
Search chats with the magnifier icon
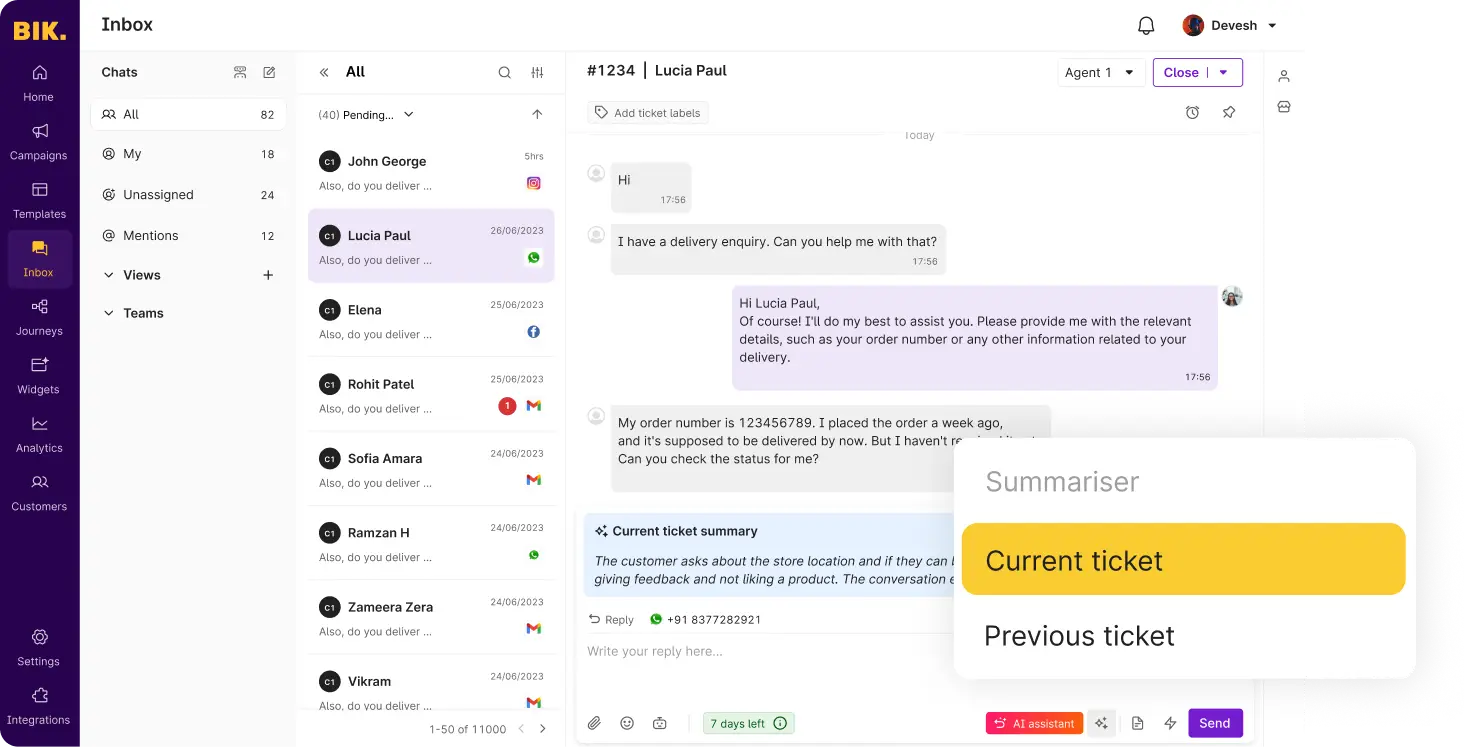(x=505, y=72)
